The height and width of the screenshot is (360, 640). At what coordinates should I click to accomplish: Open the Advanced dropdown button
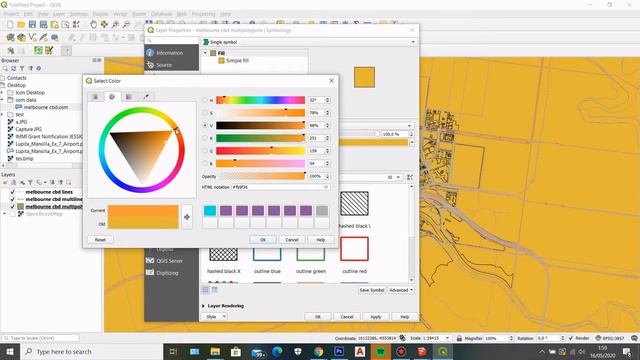(x=401, y=290)
